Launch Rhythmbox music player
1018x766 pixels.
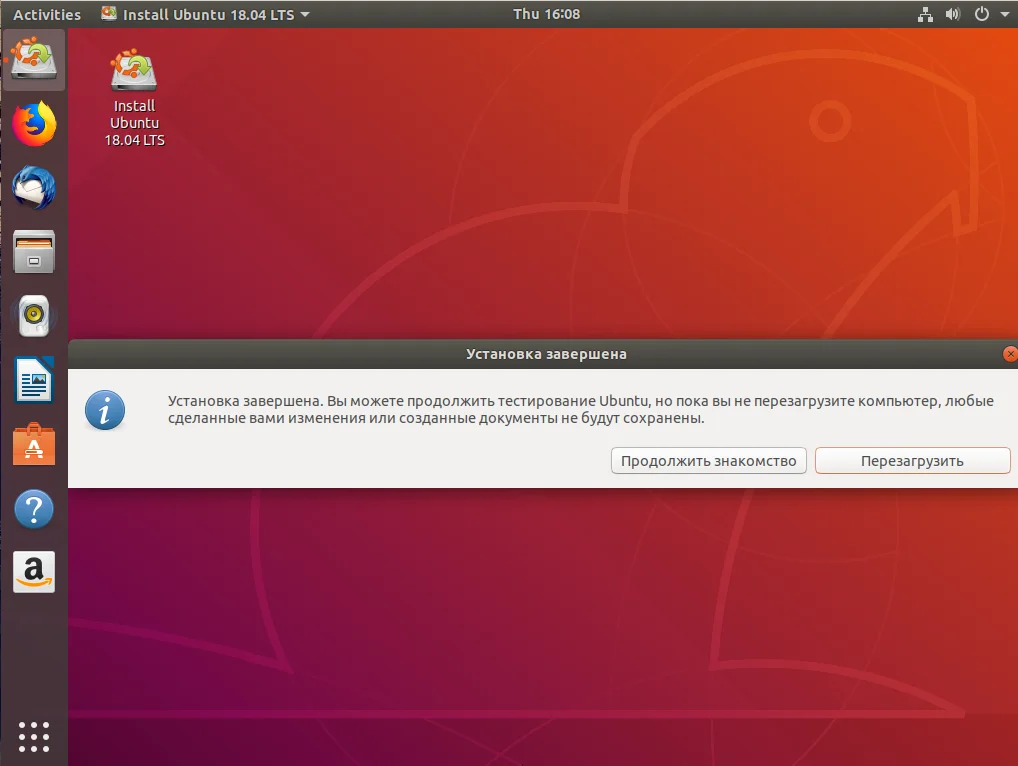tap(34, 316)
